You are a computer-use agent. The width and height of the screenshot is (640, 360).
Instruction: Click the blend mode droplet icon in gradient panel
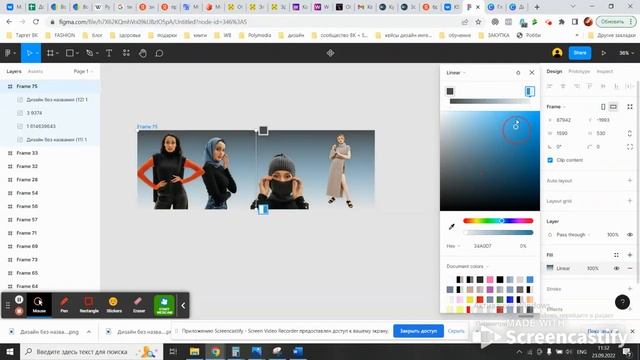(x=518, y=73)
